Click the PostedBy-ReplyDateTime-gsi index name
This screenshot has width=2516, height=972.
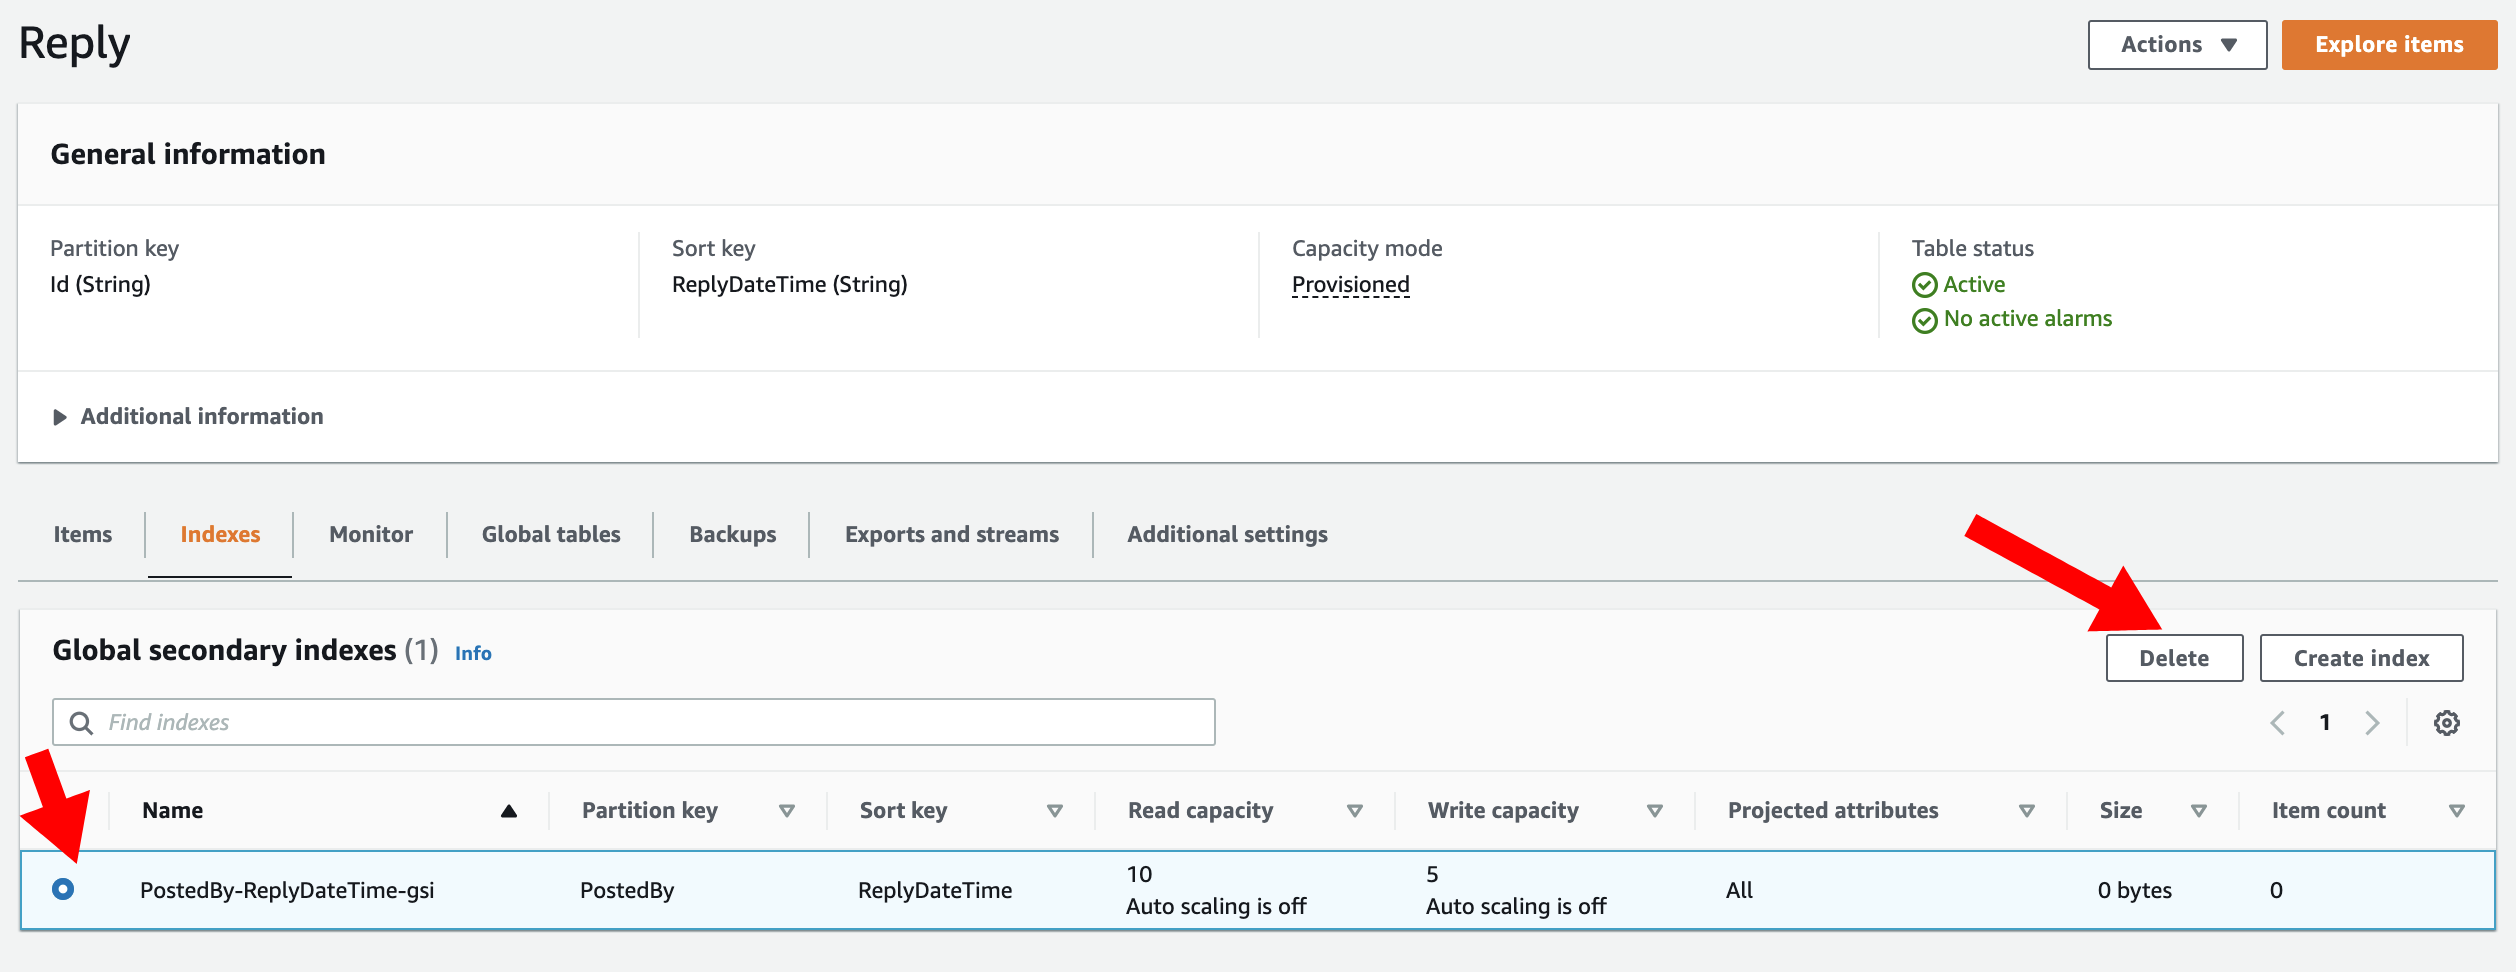point(287,890)
